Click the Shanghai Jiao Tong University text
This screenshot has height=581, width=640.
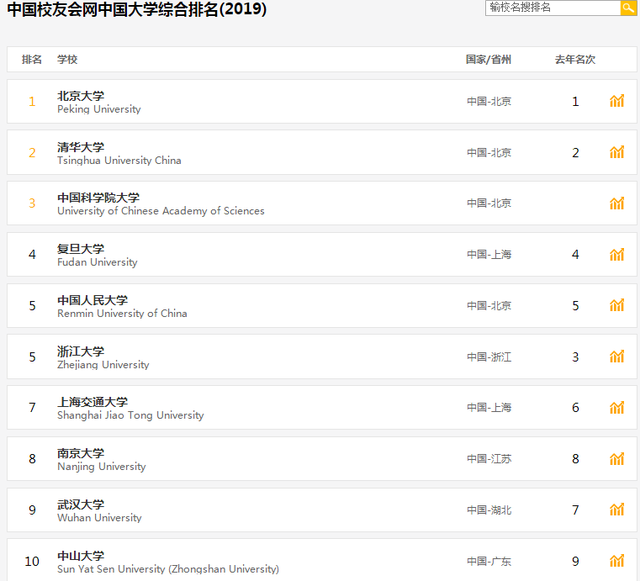coord(131,416)
